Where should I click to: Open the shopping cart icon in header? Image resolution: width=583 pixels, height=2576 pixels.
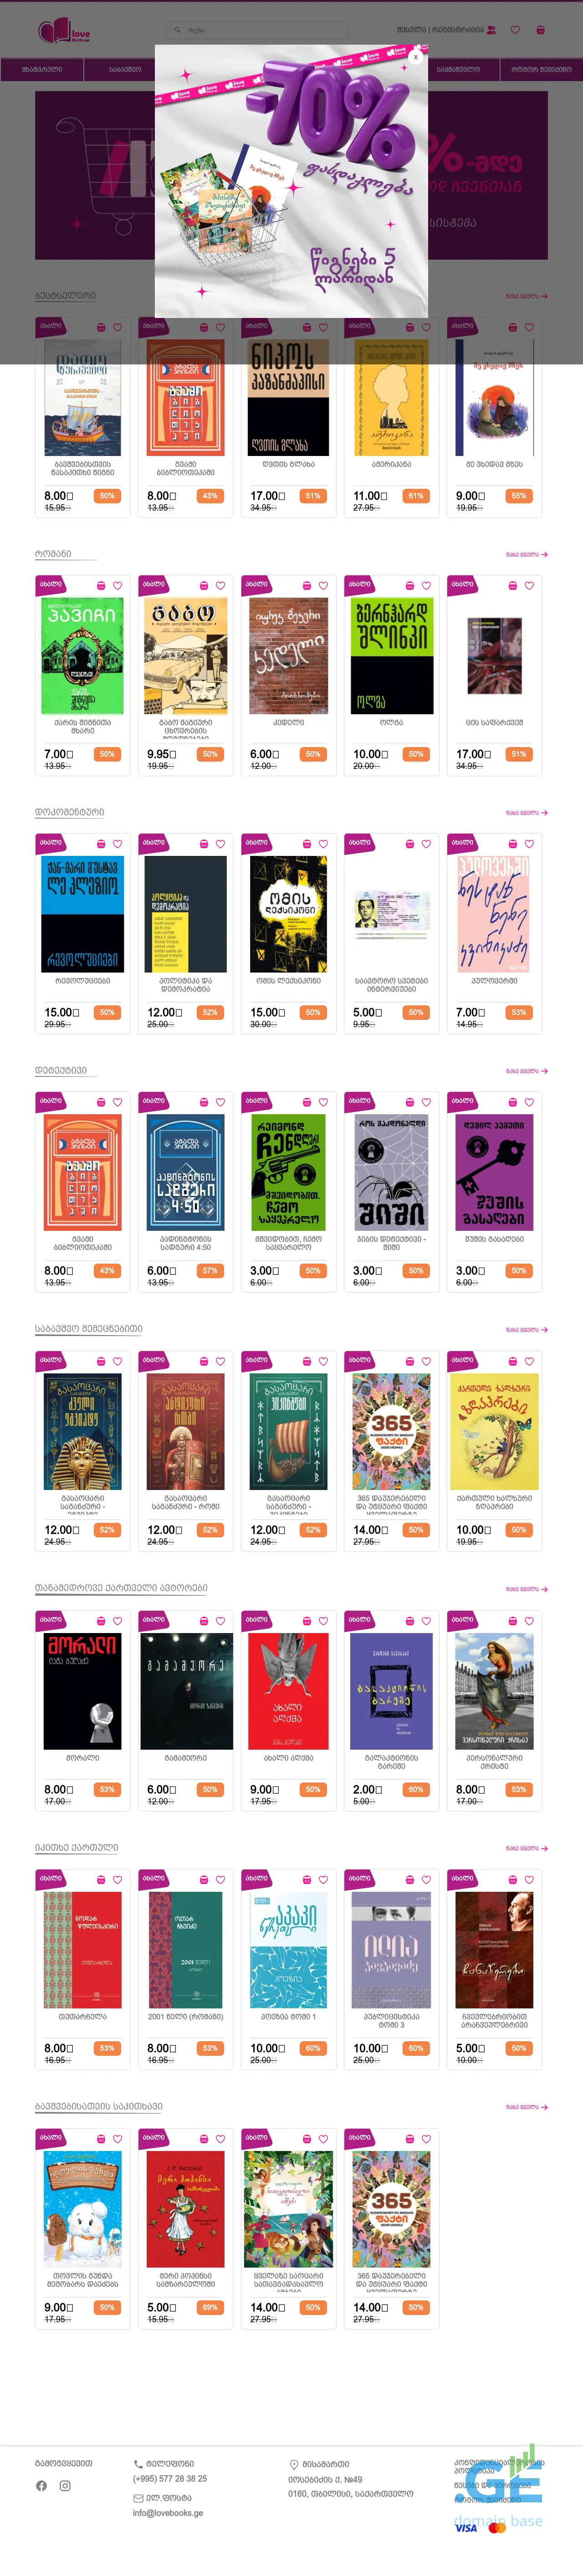click(540, 30)
